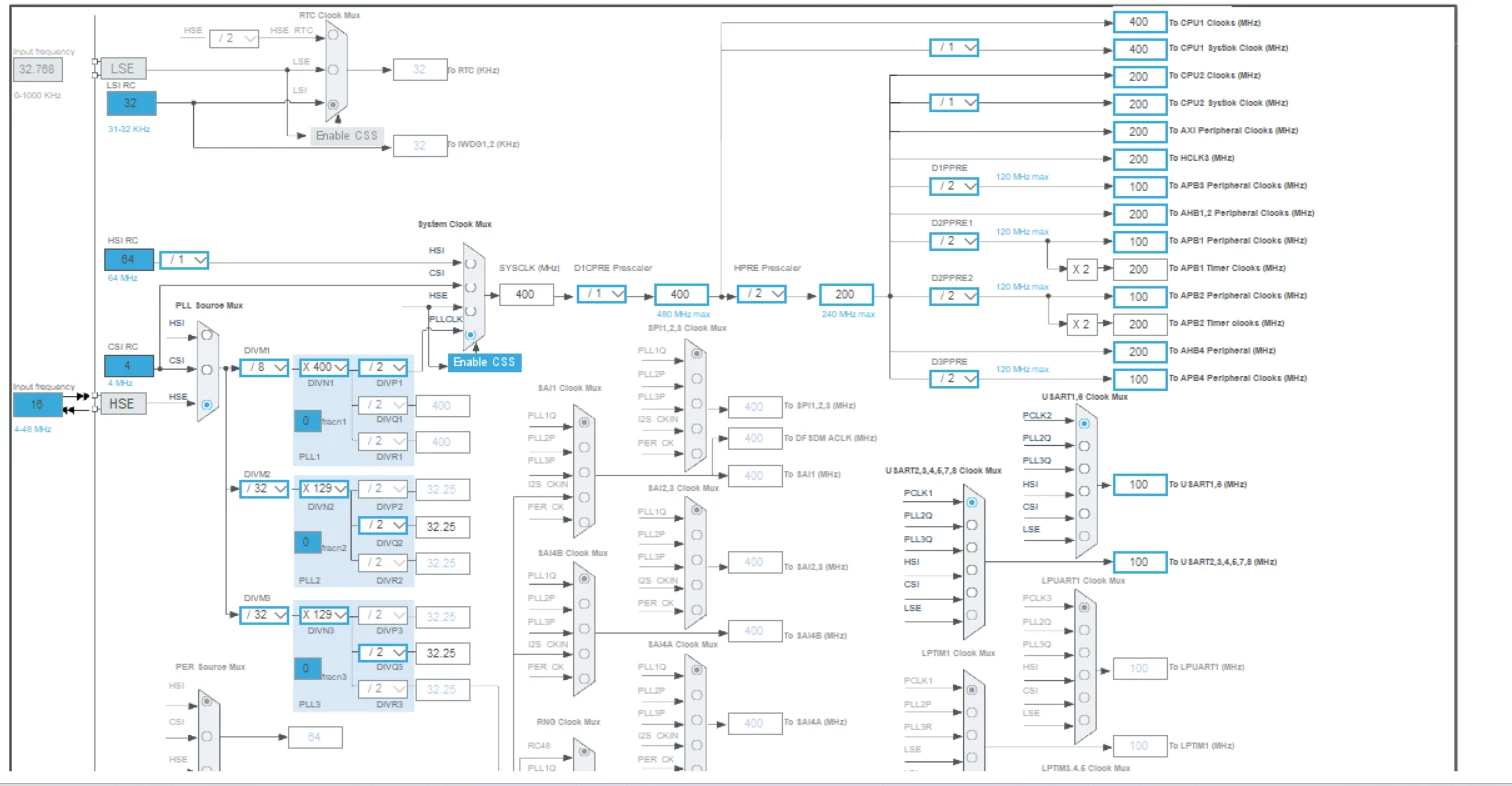This screenshot has height=786, width=1512.
Task: Edit the HSE input frequency 16 field
Action: [x=37, y=404]
